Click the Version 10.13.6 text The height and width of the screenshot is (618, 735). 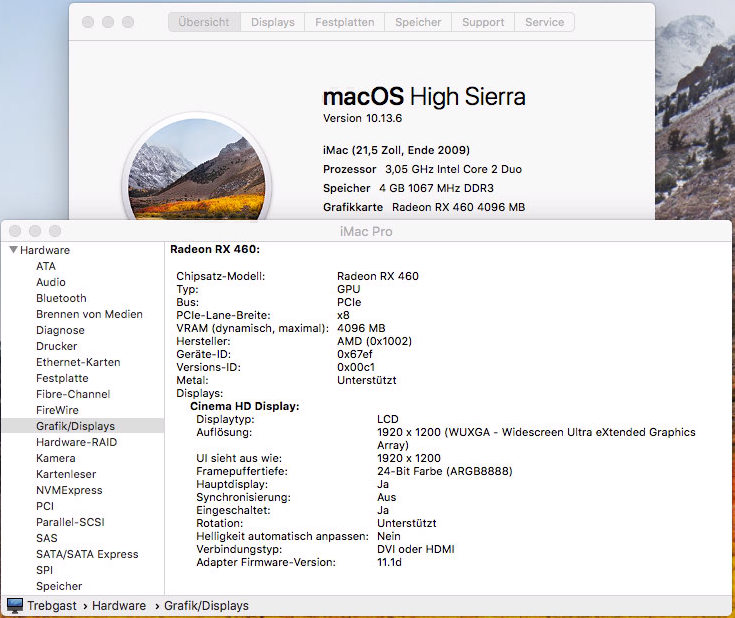(362, 118)
